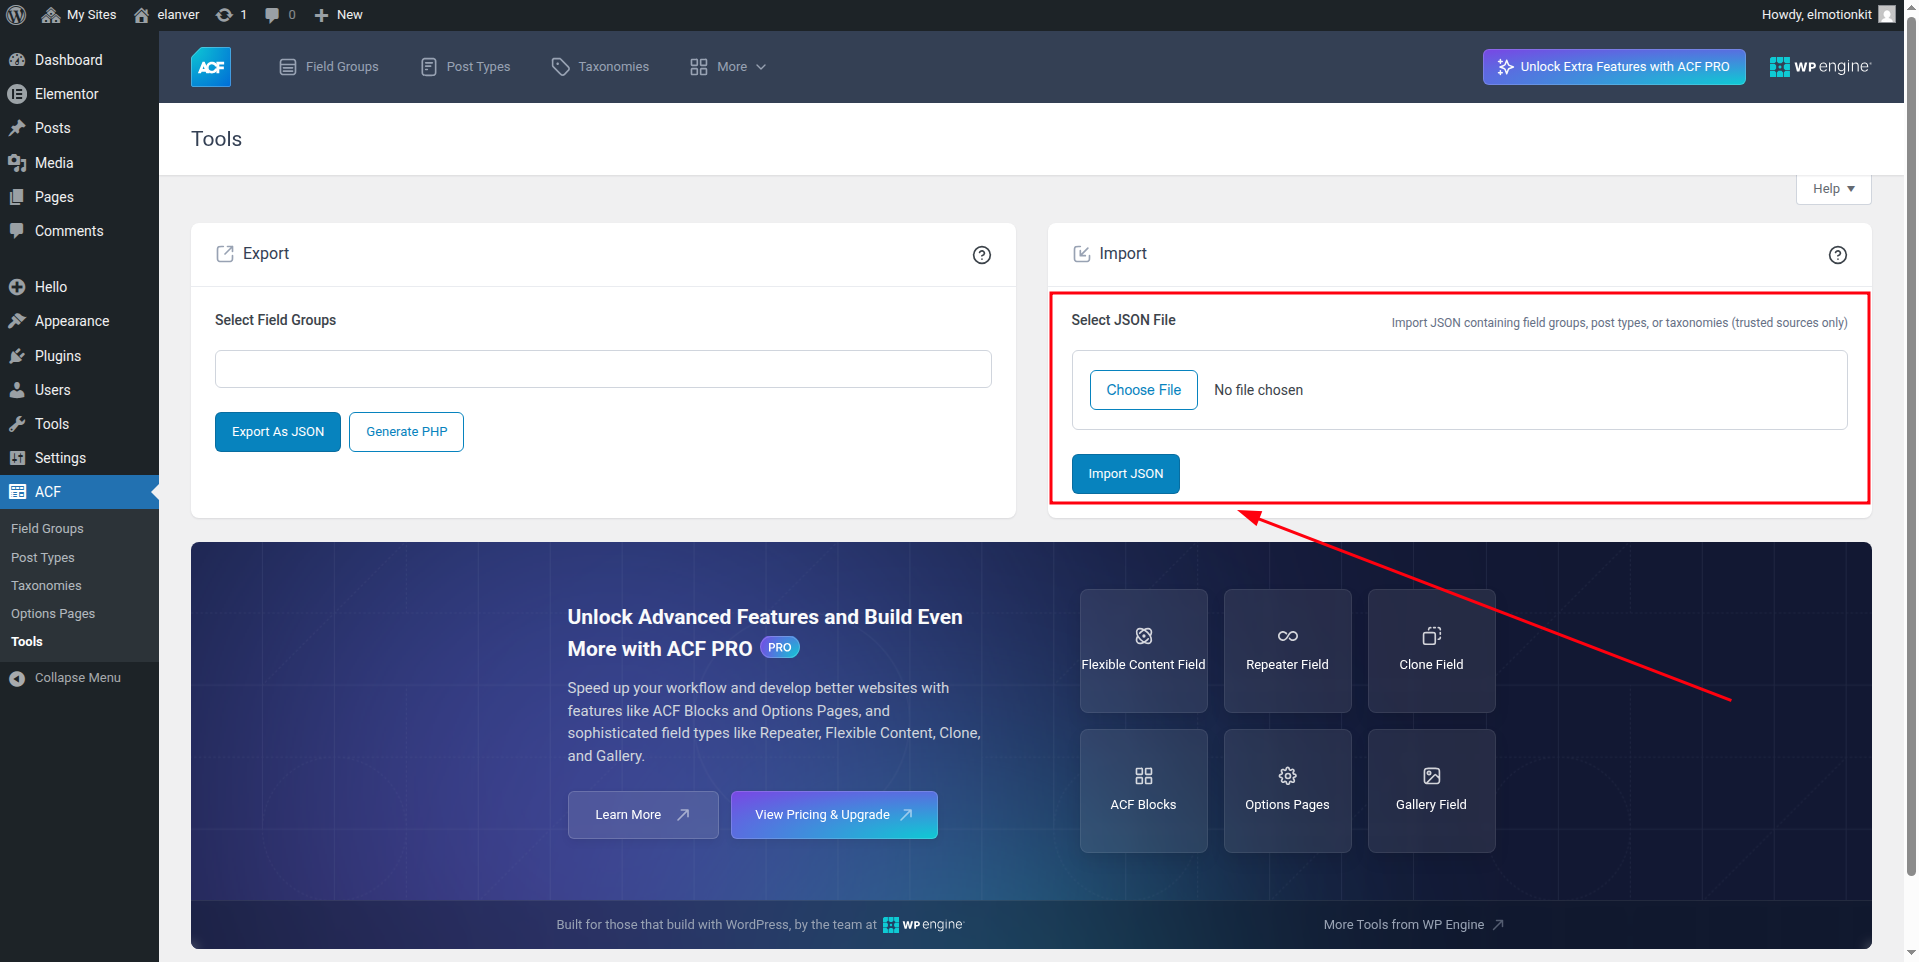Open Comments in the sidebar
Viewport: 1919px width, 962px height.
click(x=79, y=231)
